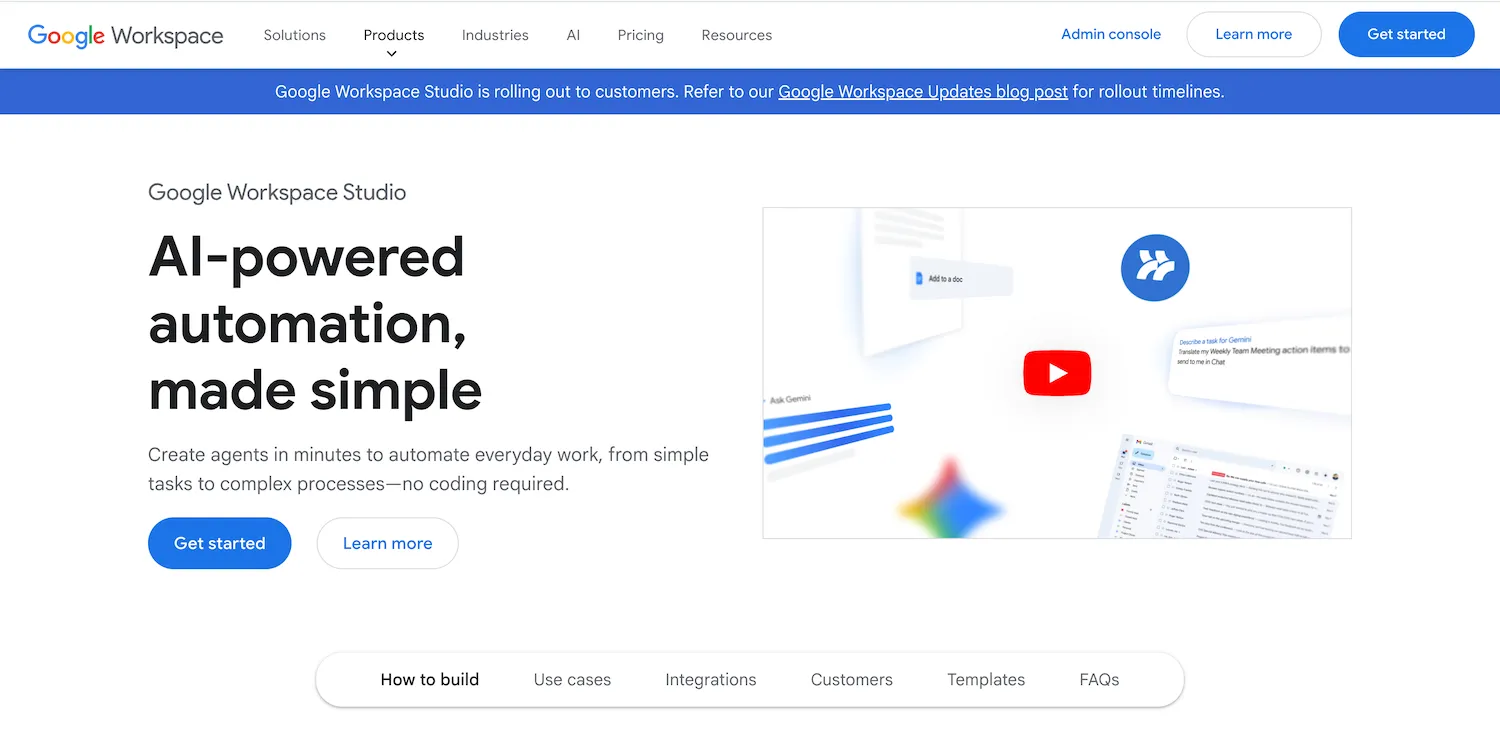This screenshot has height=741, width=1500.
Task: Click the header Learn more button
Action: pos(1253,34)
